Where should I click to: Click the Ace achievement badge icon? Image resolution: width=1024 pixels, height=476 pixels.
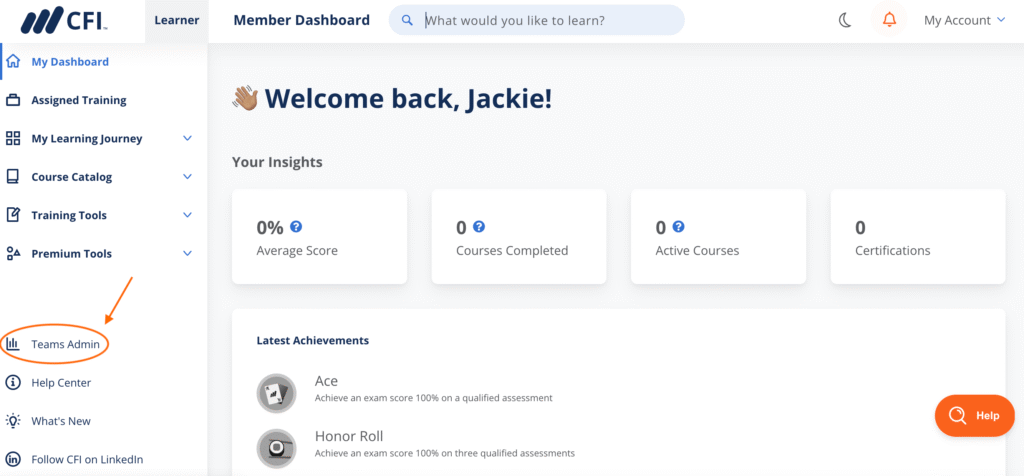pyautogui.click(x=275, y=391)
